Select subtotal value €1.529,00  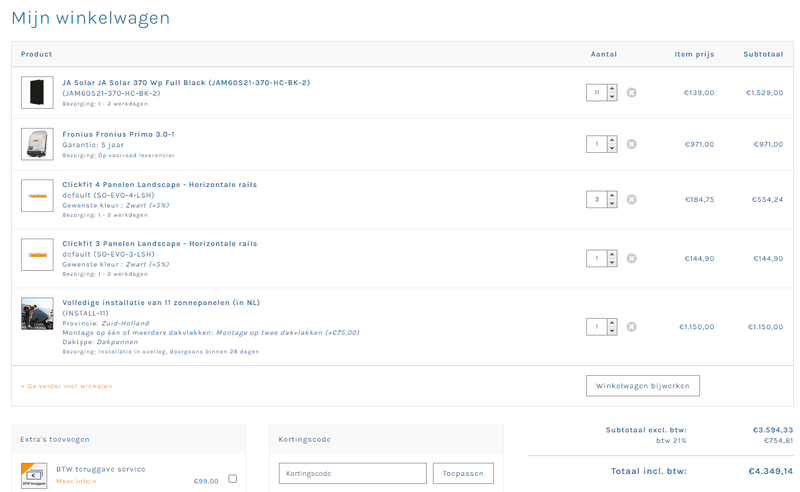[x=764, y=93]
